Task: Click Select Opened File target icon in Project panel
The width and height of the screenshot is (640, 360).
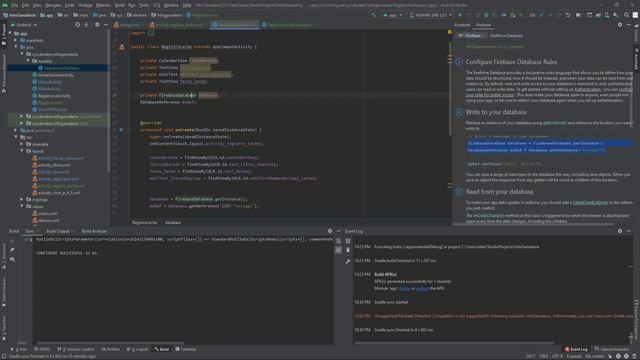Action: pos(77,25)
